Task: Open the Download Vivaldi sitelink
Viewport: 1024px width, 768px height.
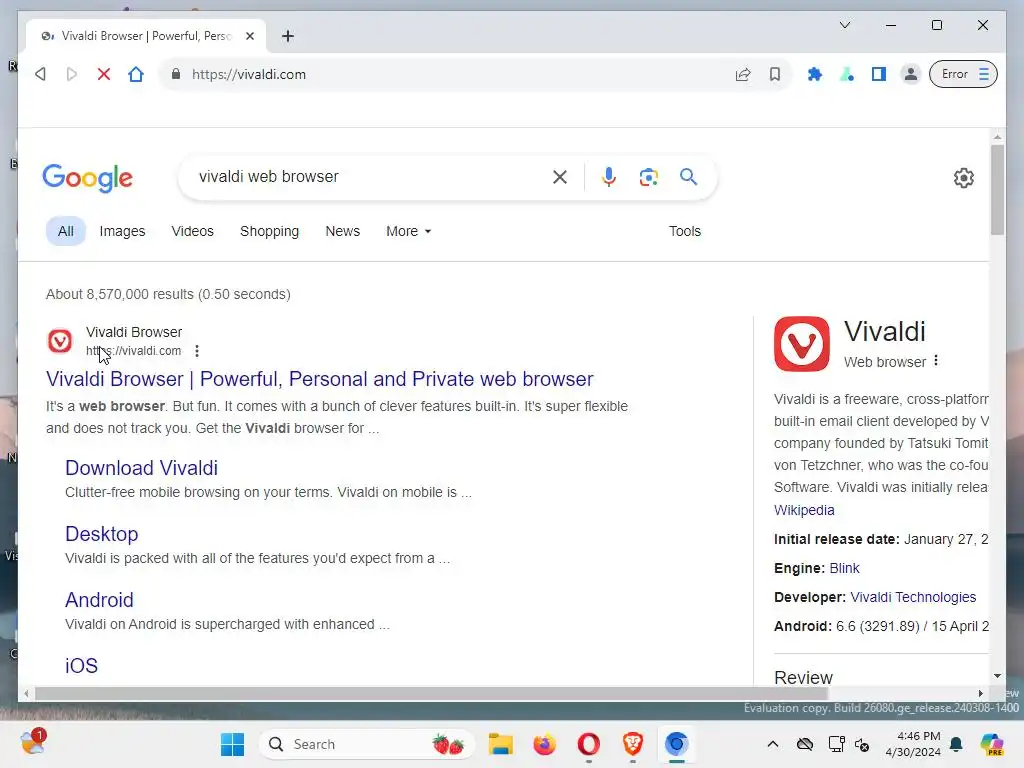Action: 141,468
